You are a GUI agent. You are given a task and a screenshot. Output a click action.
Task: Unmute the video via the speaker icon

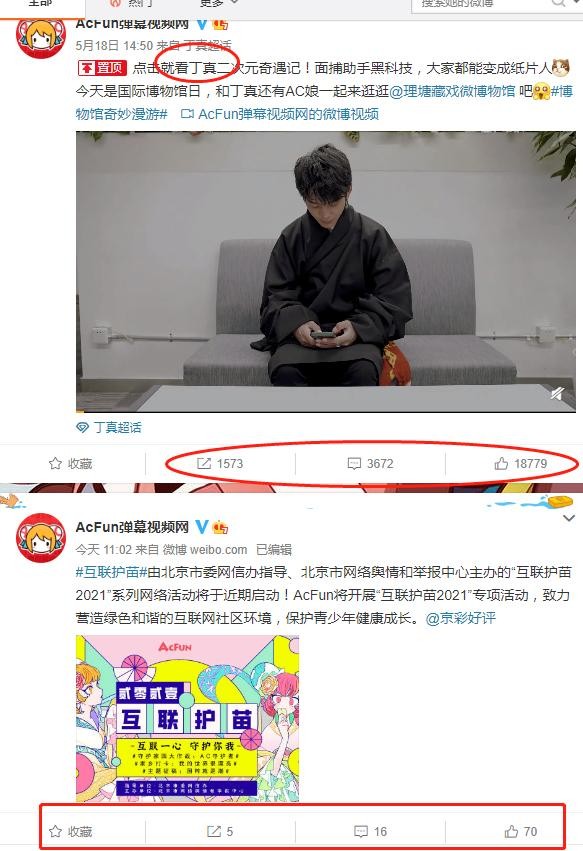(557, 393)
